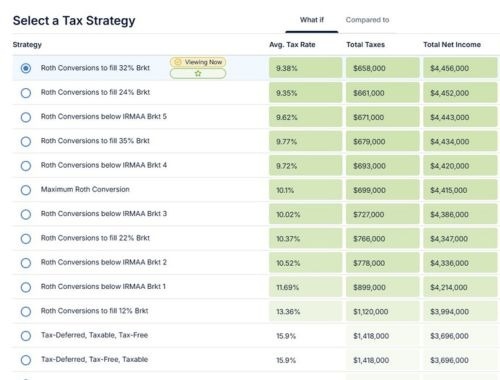Screen dimensions: 500x380
Task: Pick Roth Conversions below IRMAA Brkt 1
Action: click(x=26, y=287)
